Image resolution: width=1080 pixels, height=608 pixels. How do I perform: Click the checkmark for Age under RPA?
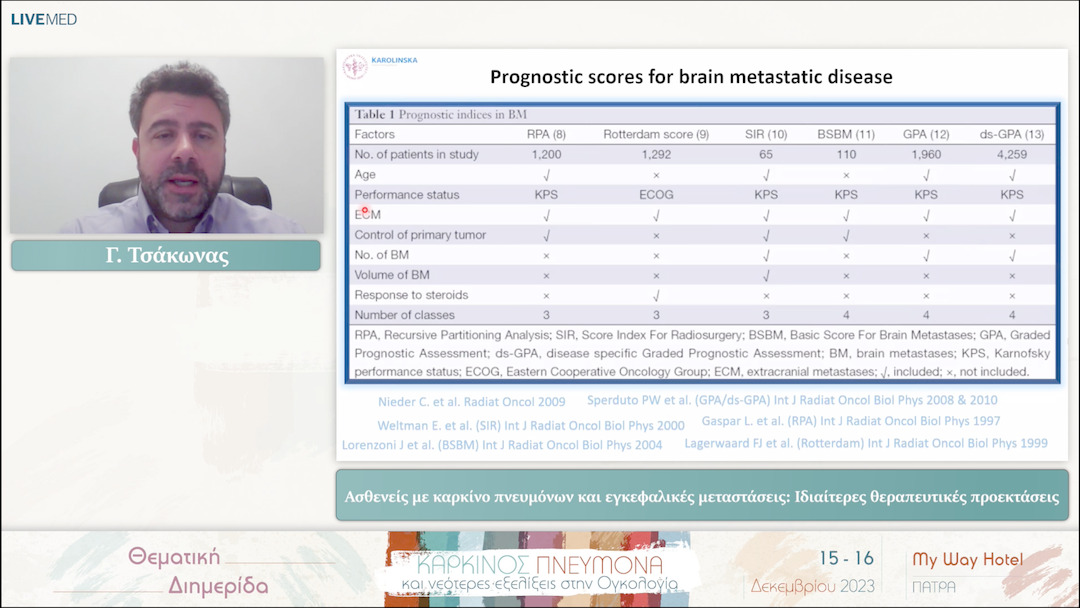(546, 174)
